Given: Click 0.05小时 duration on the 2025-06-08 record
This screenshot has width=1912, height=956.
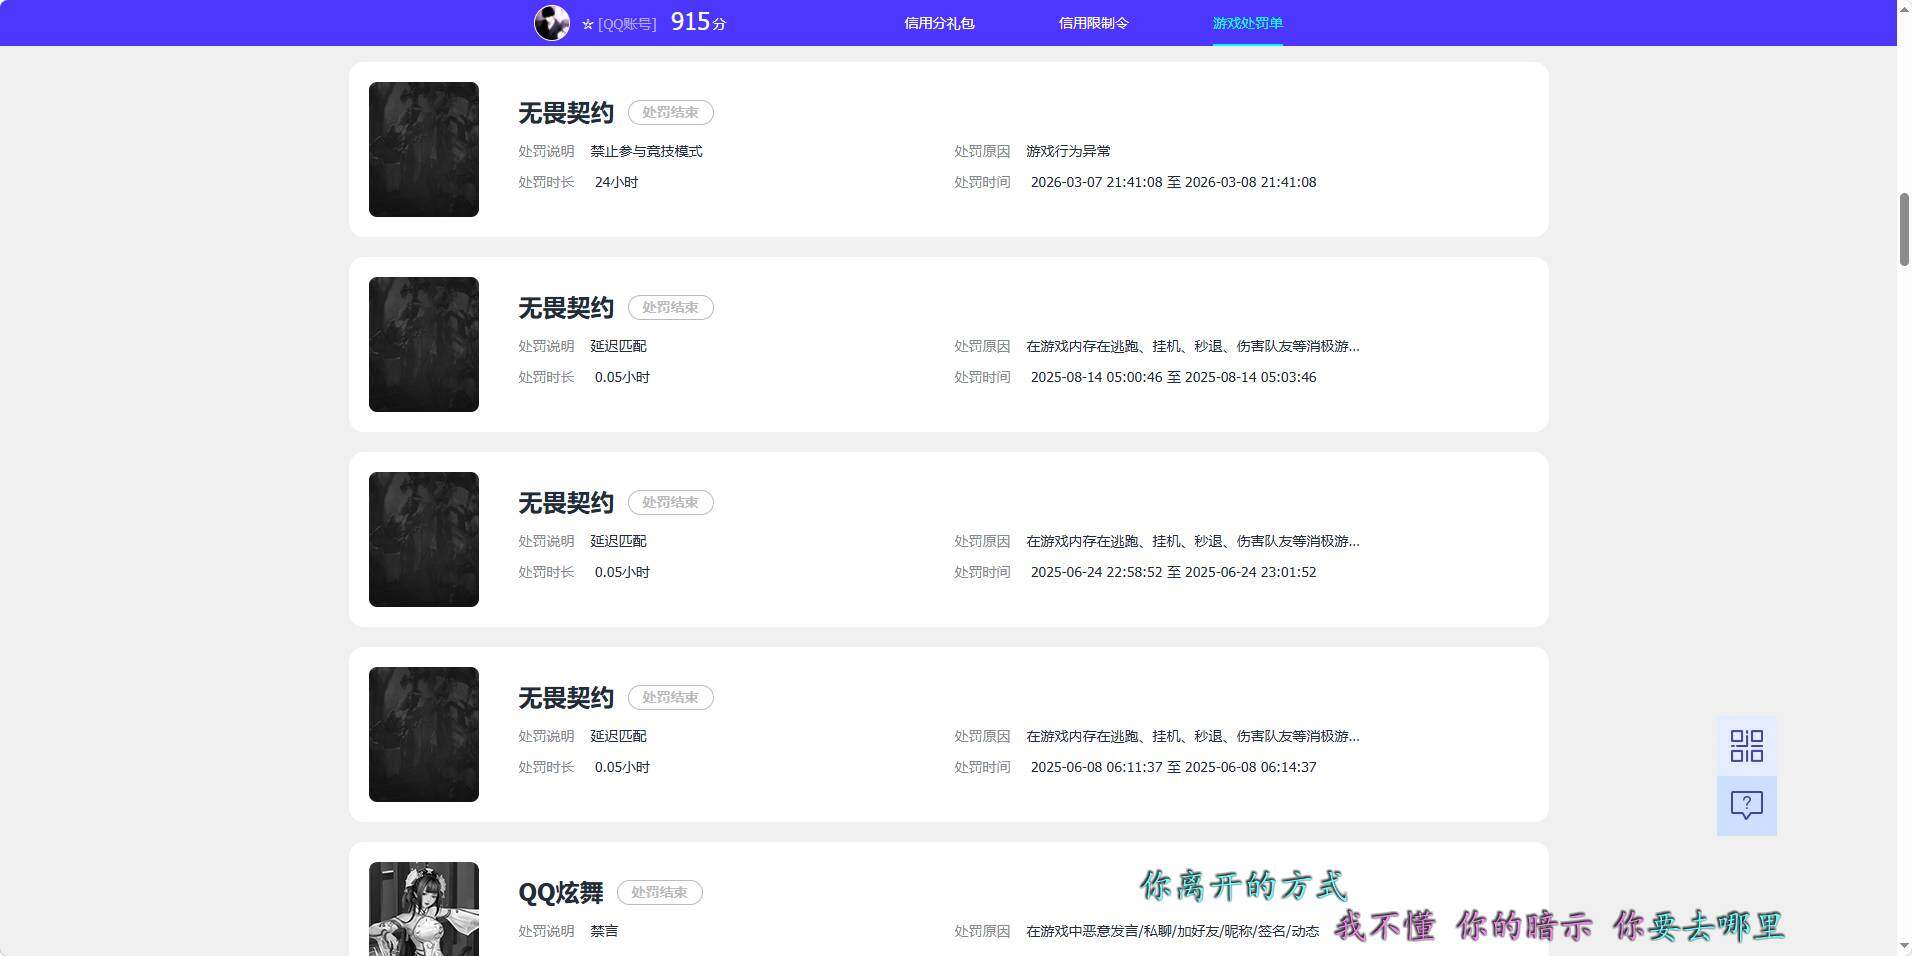Looking at the screenshot, I should [622, 767].
